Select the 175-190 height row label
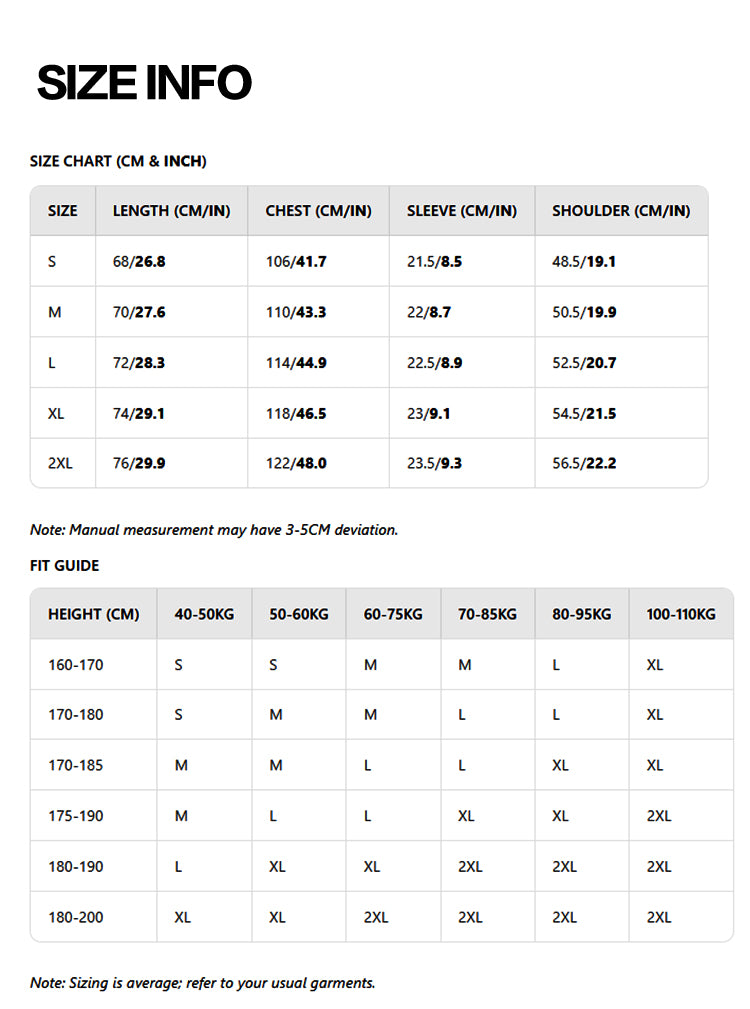750x1009 pixels. pos(76,816)
